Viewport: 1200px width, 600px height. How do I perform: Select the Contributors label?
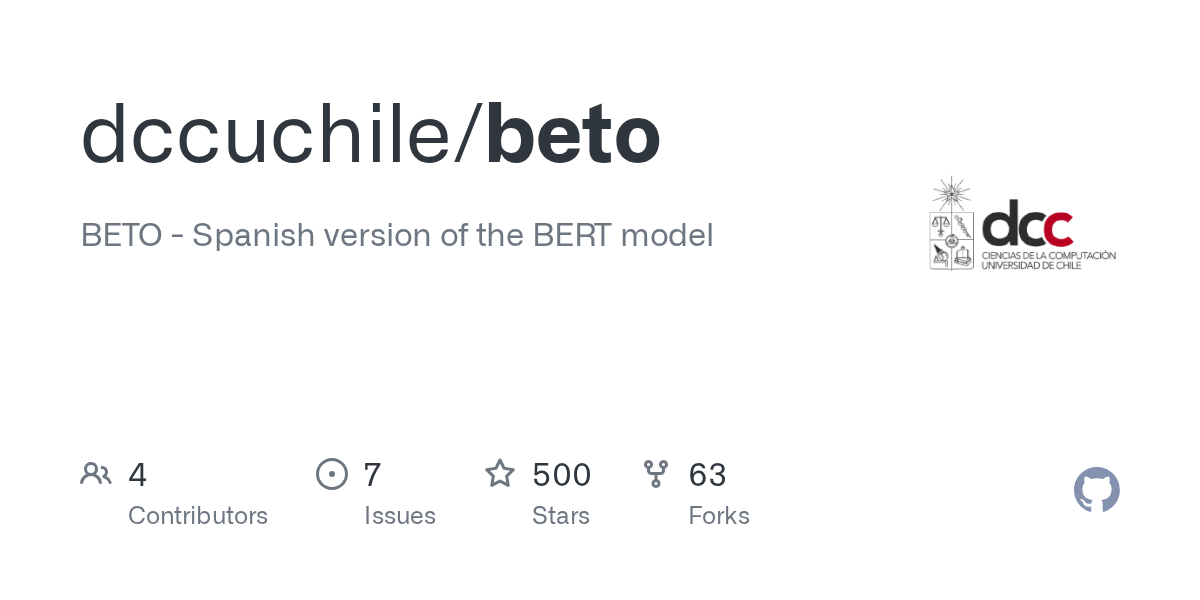point(198,516)
